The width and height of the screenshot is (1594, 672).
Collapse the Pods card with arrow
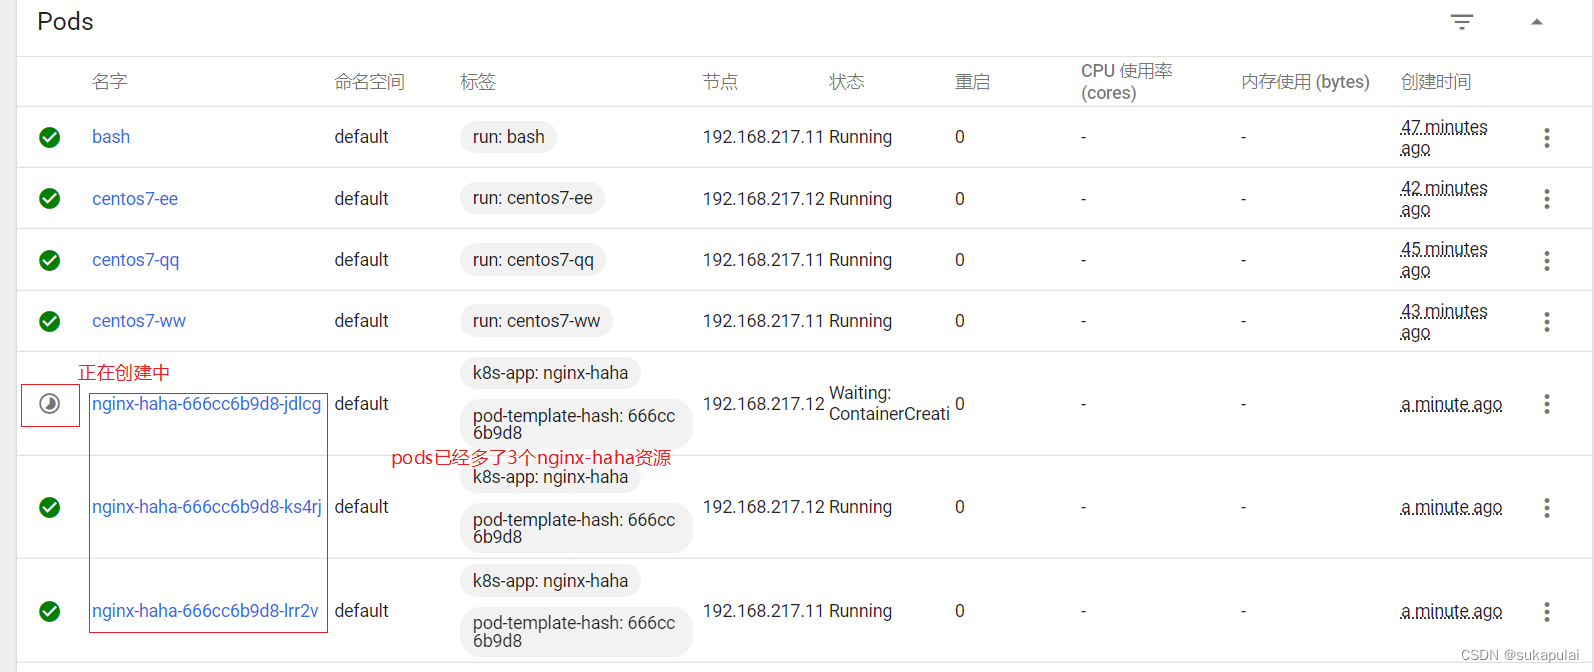[1537, 22]
